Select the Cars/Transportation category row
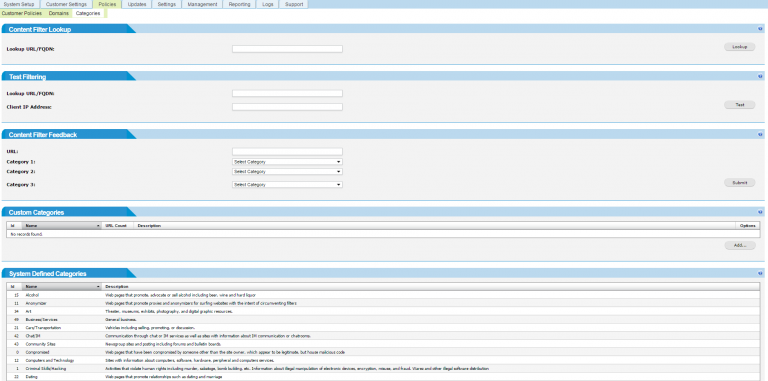This screenshot has width=768, height=381. tap(383, 328)
